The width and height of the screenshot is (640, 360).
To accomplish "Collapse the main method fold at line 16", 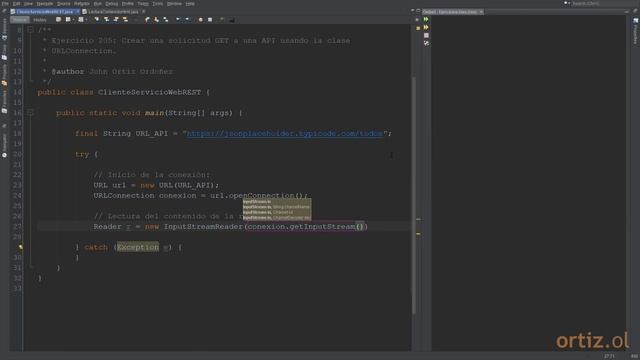I will 30,112.
